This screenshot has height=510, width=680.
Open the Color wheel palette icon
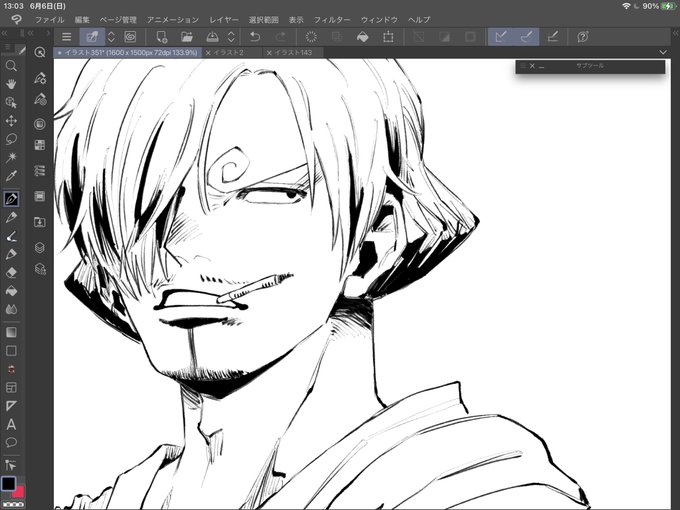[x=40, y=124]
